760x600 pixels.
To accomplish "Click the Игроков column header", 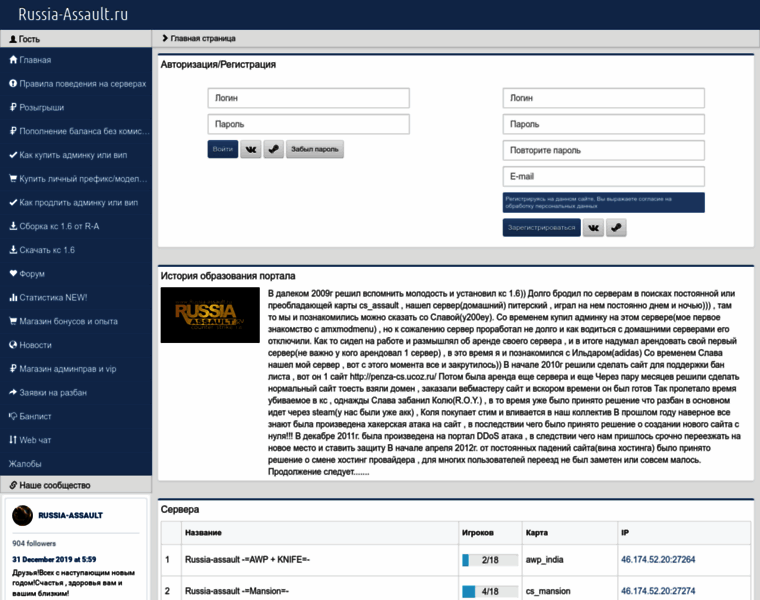I will point(477,533).
